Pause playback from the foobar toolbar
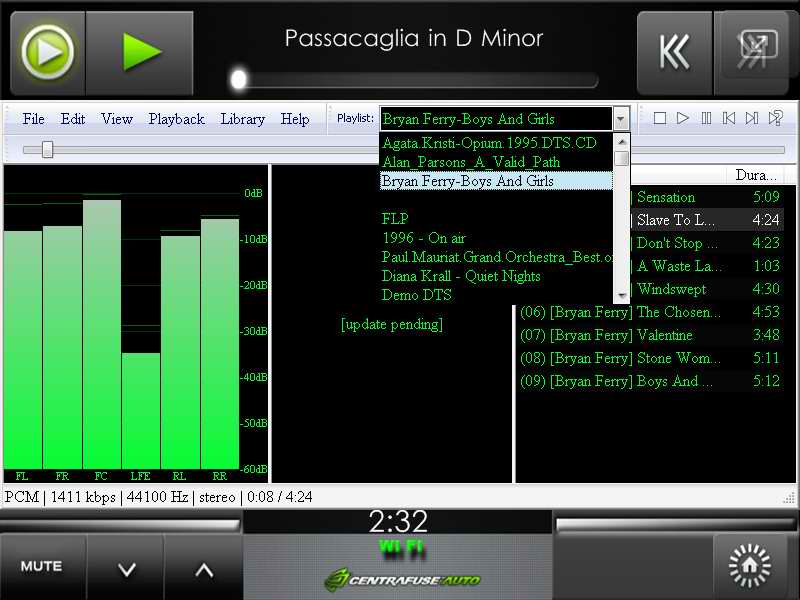 [706, 118]
